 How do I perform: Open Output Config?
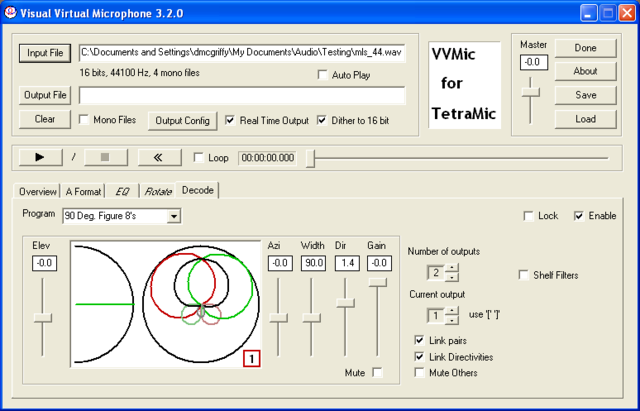182,121
